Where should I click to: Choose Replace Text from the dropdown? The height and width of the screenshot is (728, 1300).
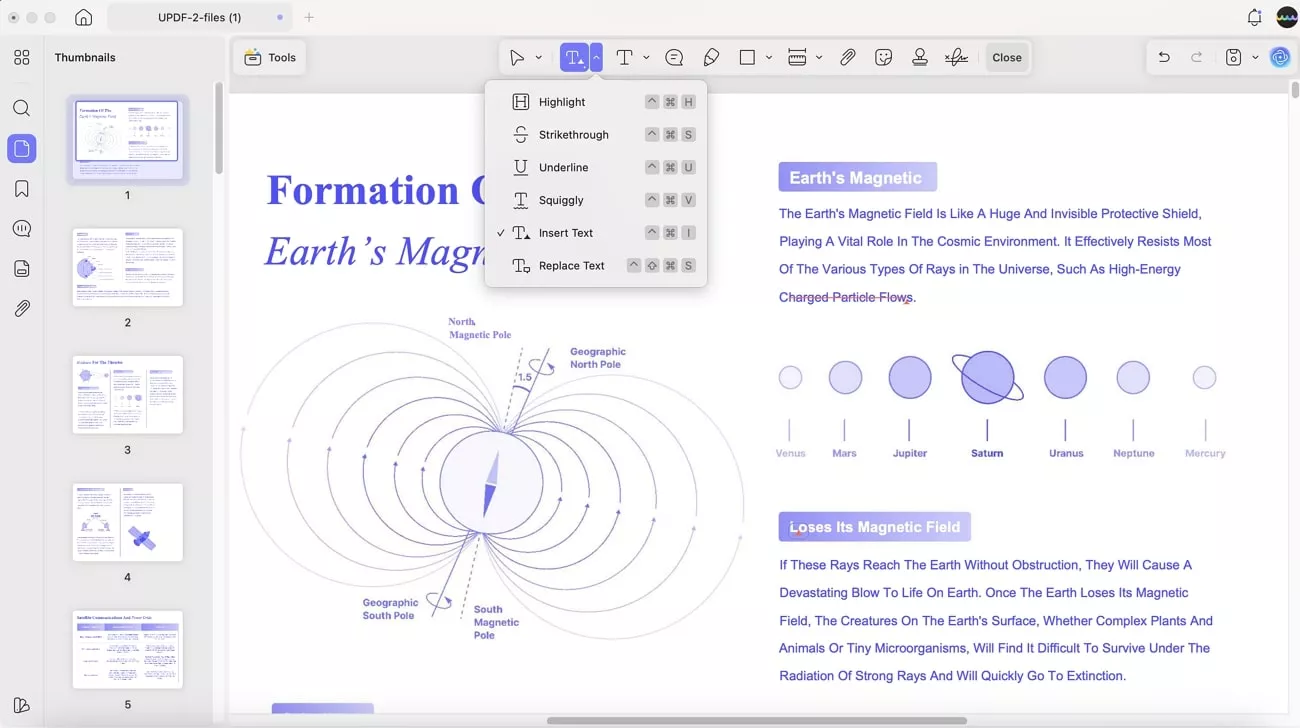pyautogui.click(x=571, y=266)
